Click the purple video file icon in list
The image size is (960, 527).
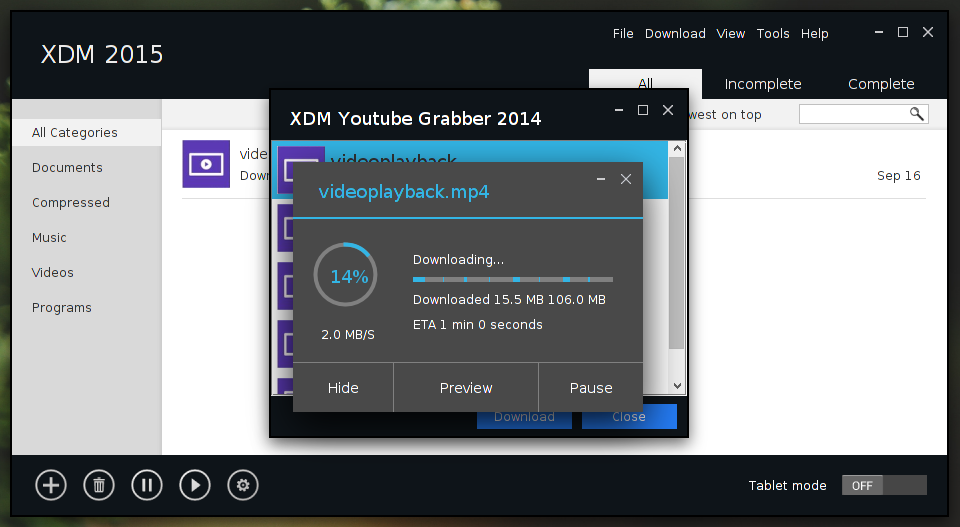(206, 164)
